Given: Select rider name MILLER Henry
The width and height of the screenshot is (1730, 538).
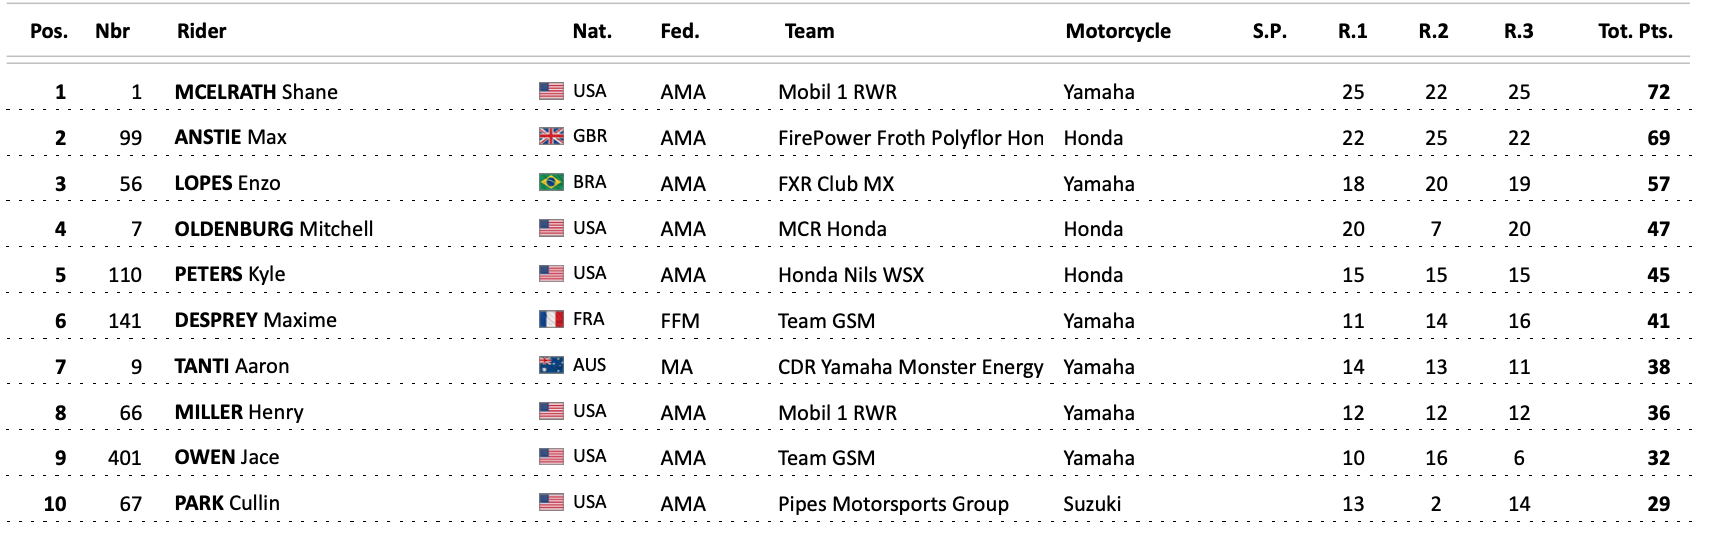Looking at the screenshot, I should [x=239, y=412].
